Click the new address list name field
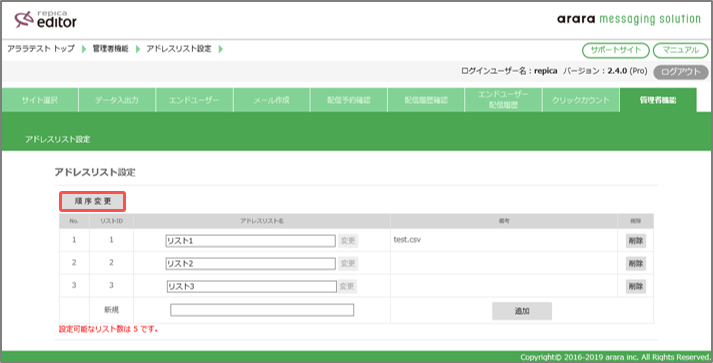Viewport: 713px width, 363px height. 262,310
